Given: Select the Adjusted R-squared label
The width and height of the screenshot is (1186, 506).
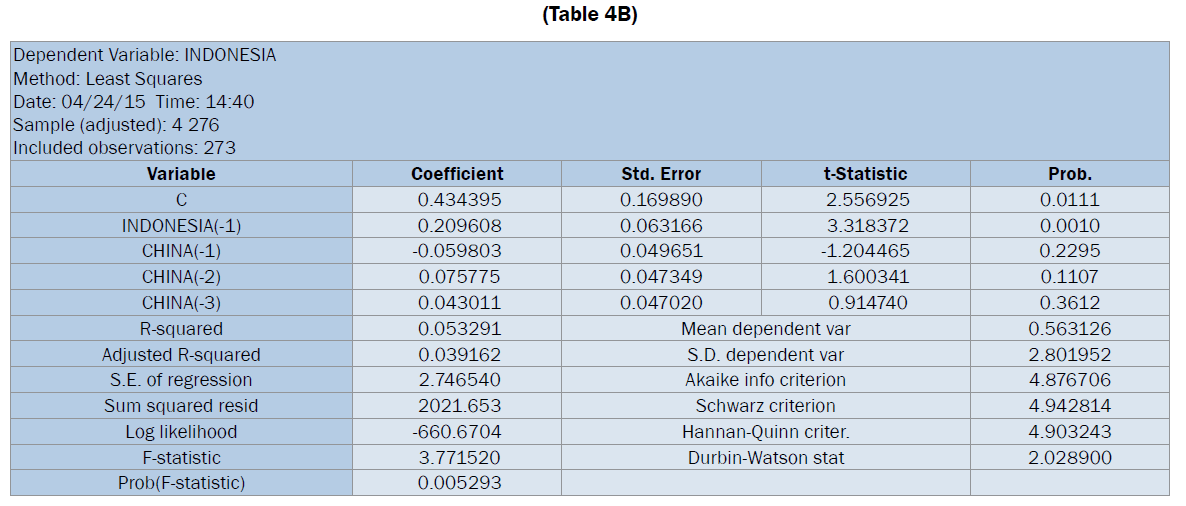Looking at the screenshot, I should tap(181, 355).
